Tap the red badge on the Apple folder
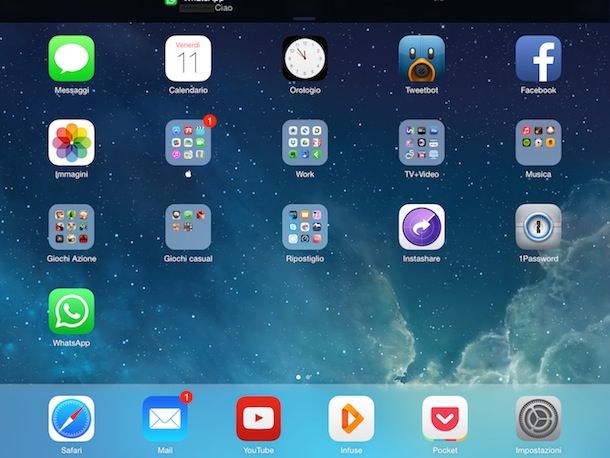Image resolution: width=610 pixels, height=458 pixels. click(x=210, y=121)
